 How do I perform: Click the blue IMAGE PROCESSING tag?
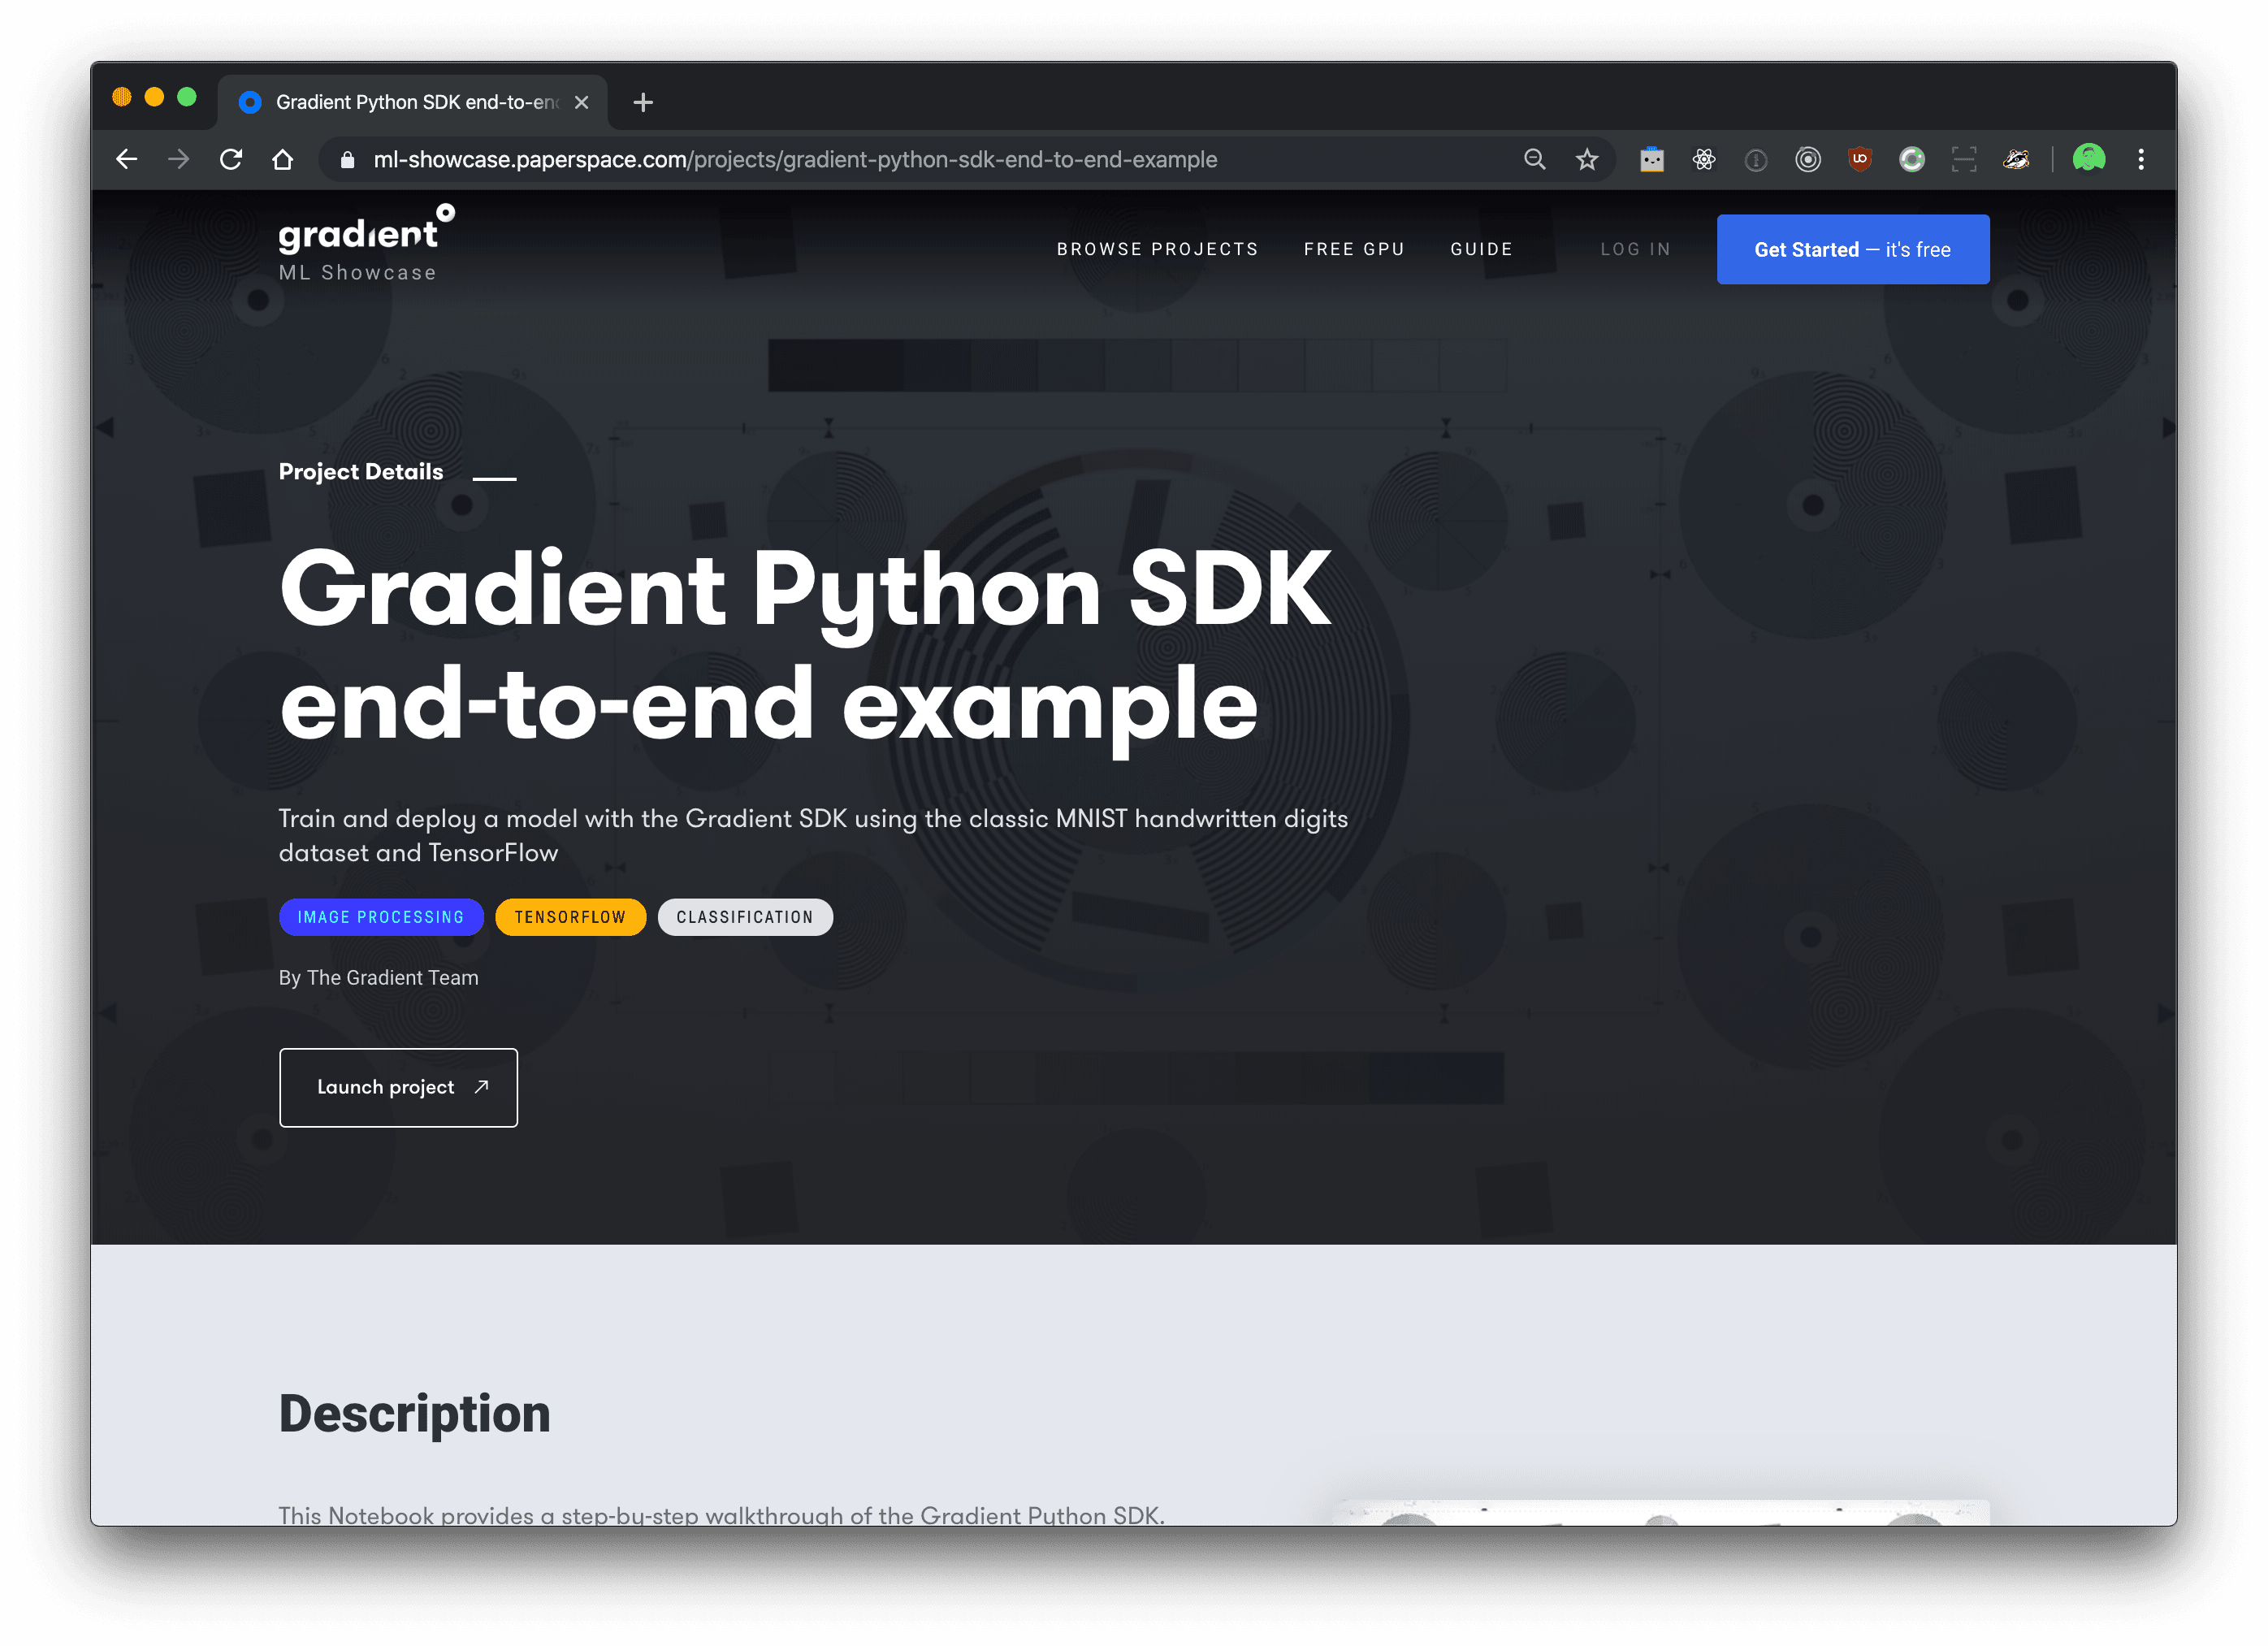click(381, 917)
